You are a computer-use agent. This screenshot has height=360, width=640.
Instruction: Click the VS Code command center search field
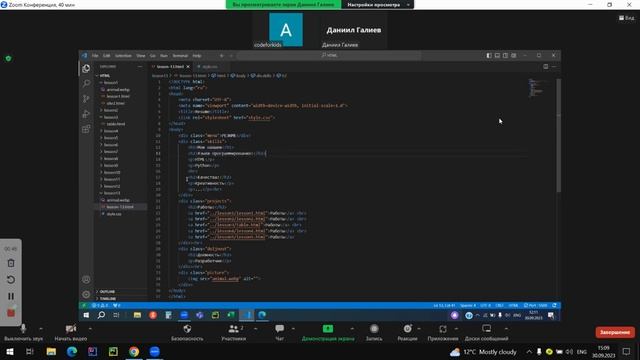[x=329, y=55]
